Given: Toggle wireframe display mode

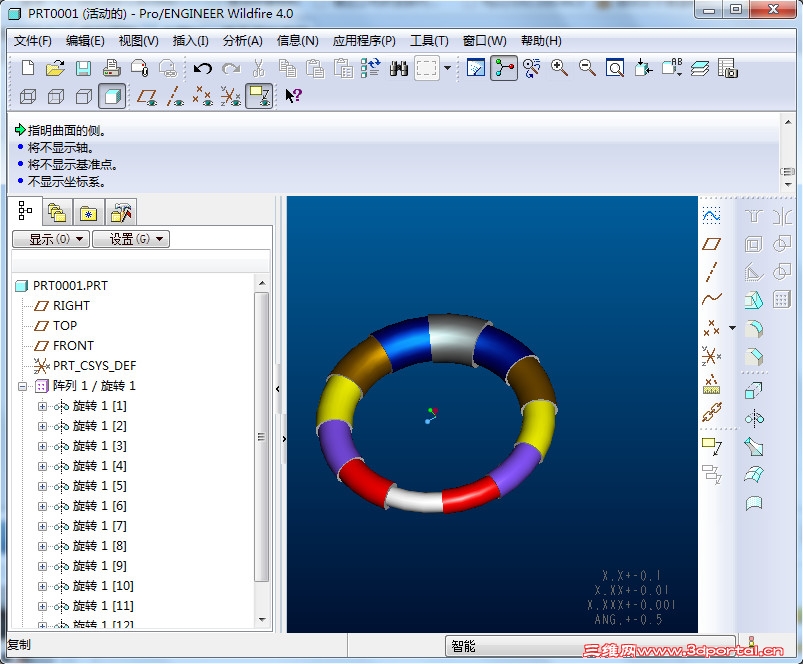Looking at the screenshot, I should 28,96.
